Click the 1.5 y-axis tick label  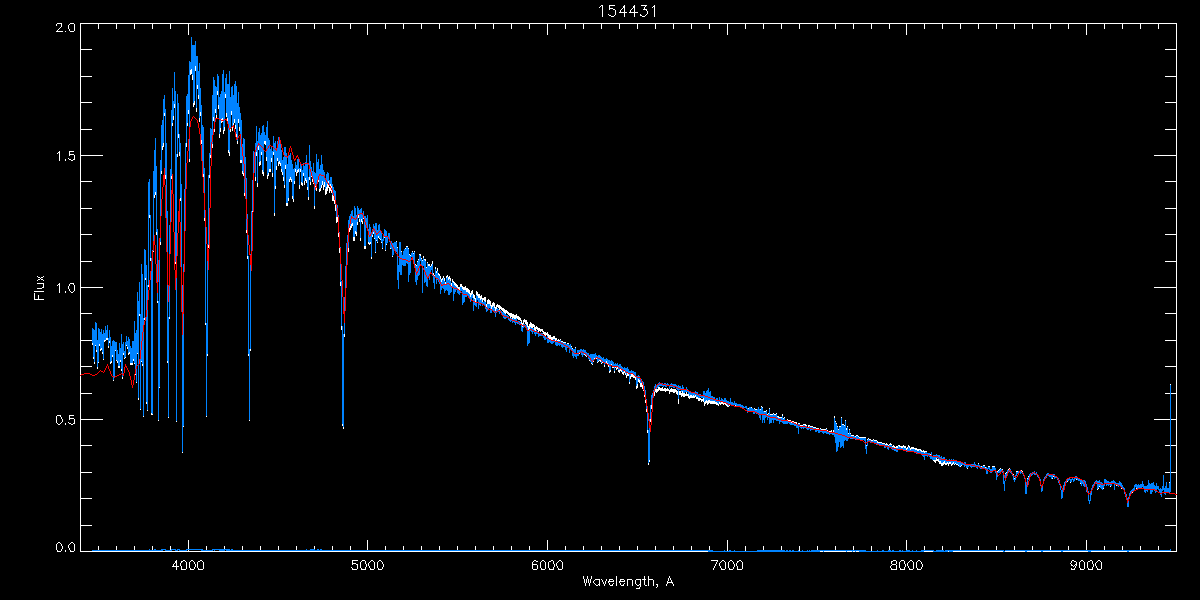tap(65, 157)
